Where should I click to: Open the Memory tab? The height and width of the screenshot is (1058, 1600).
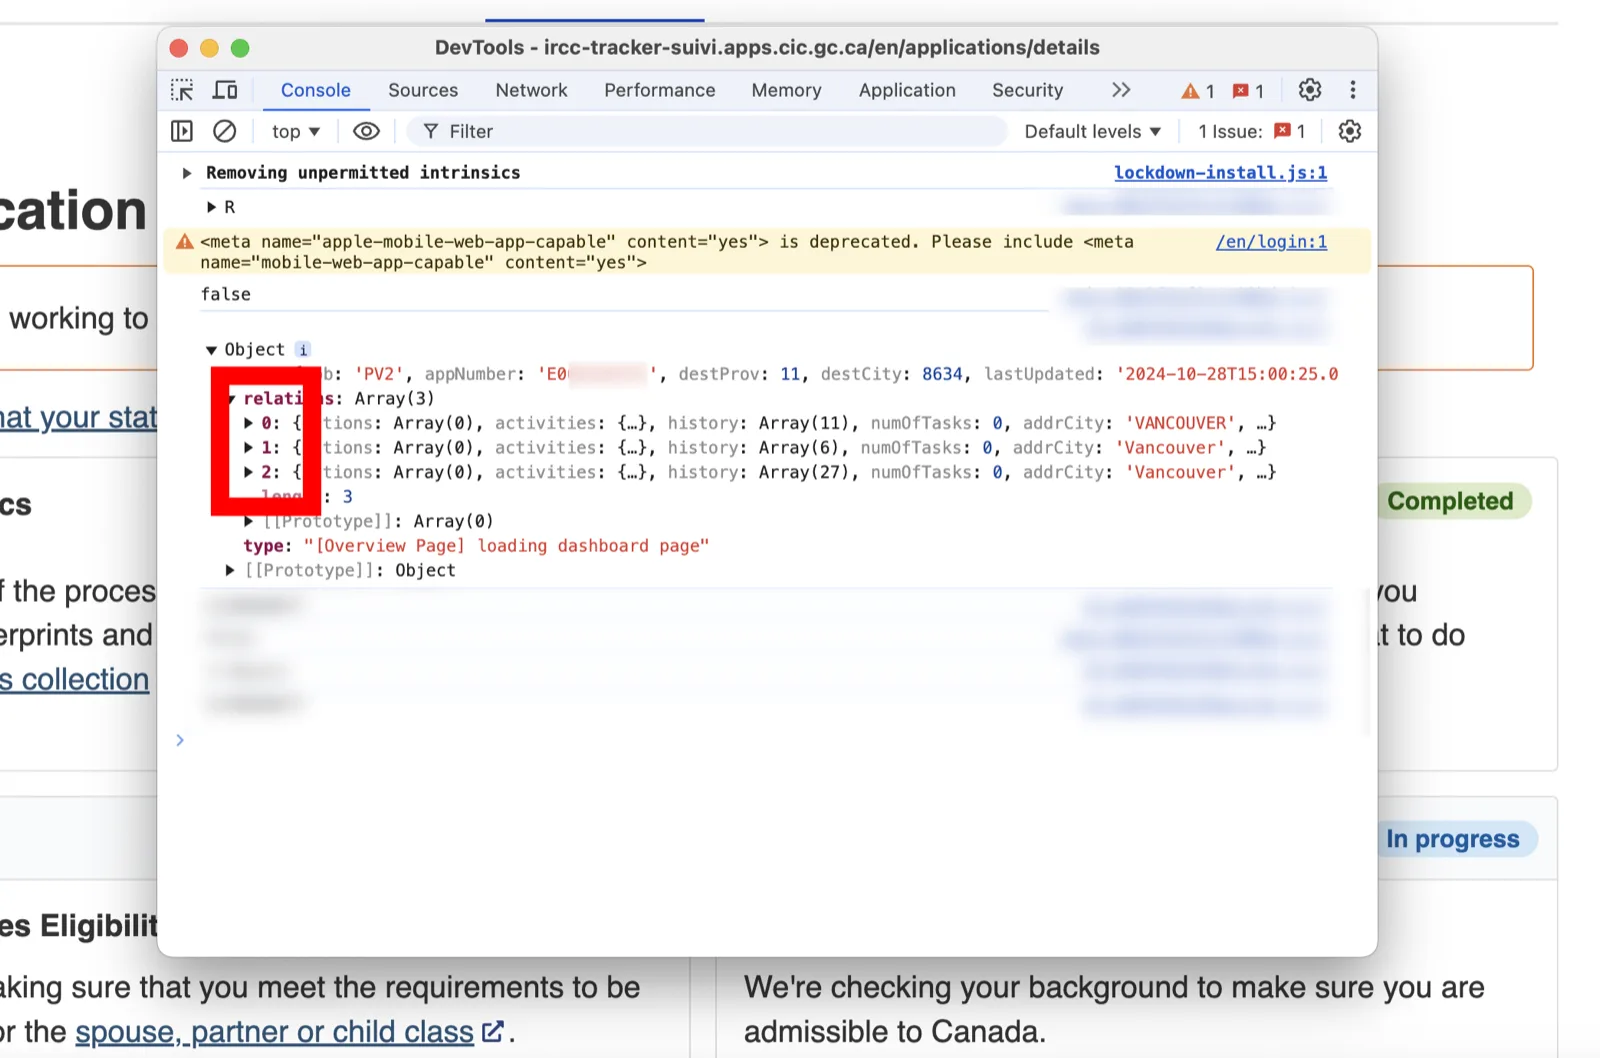[x=787, y=90]
